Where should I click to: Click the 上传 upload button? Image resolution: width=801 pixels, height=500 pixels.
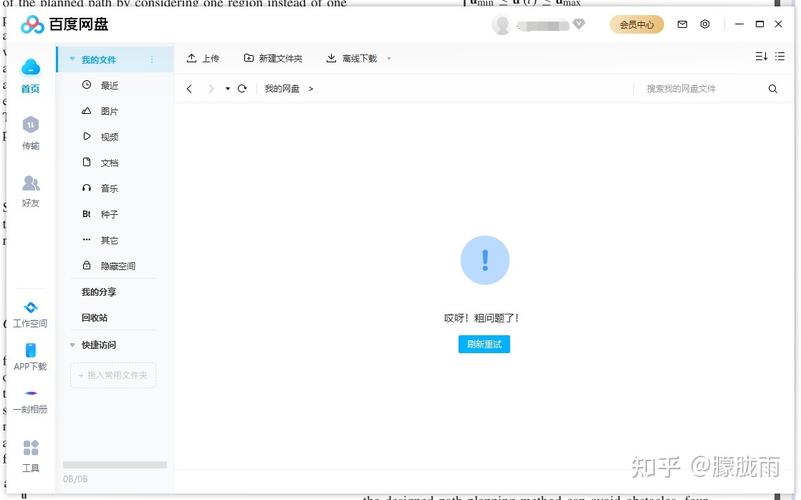pyautogui.click(x=203, y=58)
